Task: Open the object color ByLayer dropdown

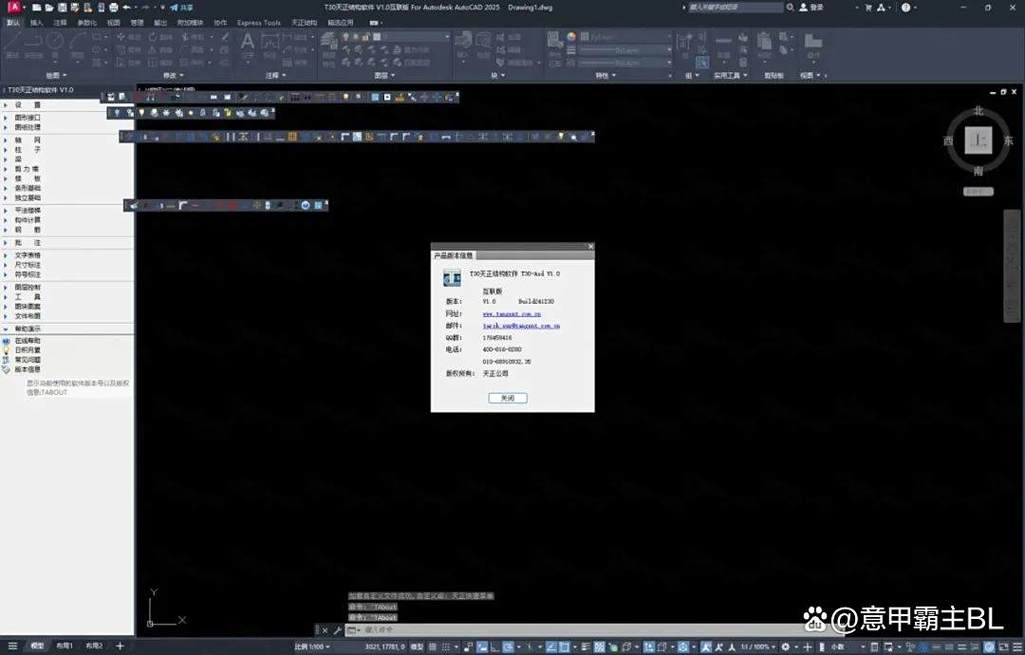Action: point(626,37)
